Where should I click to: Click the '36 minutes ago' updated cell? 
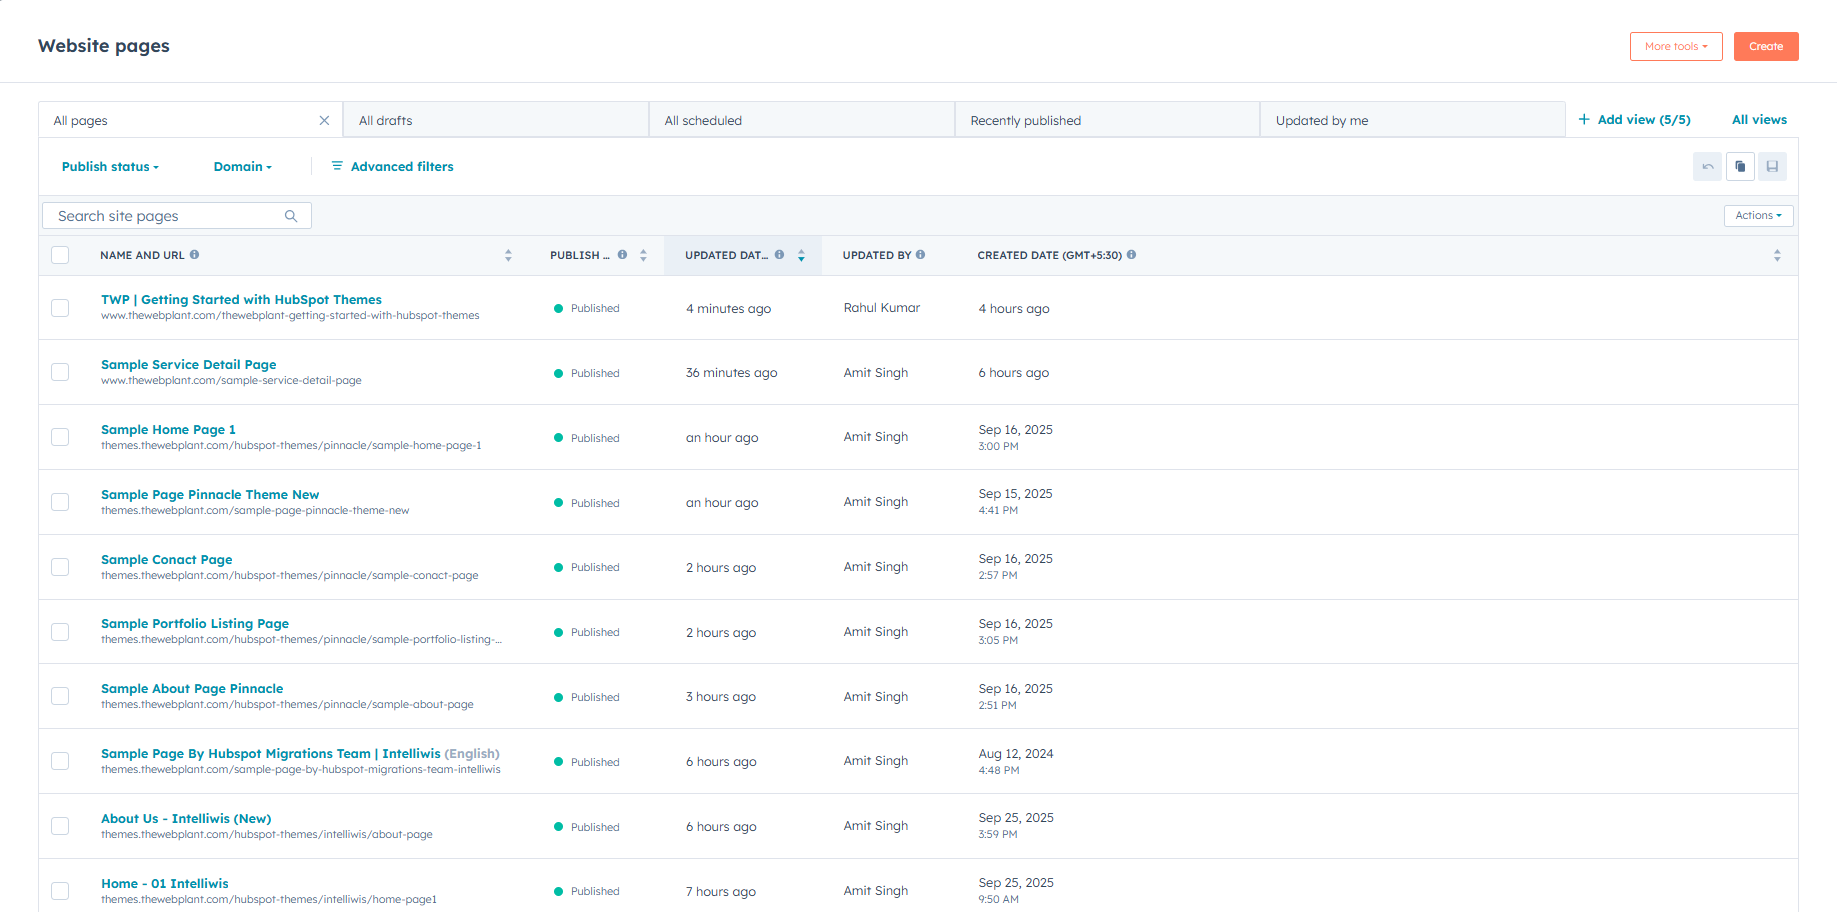731,372
